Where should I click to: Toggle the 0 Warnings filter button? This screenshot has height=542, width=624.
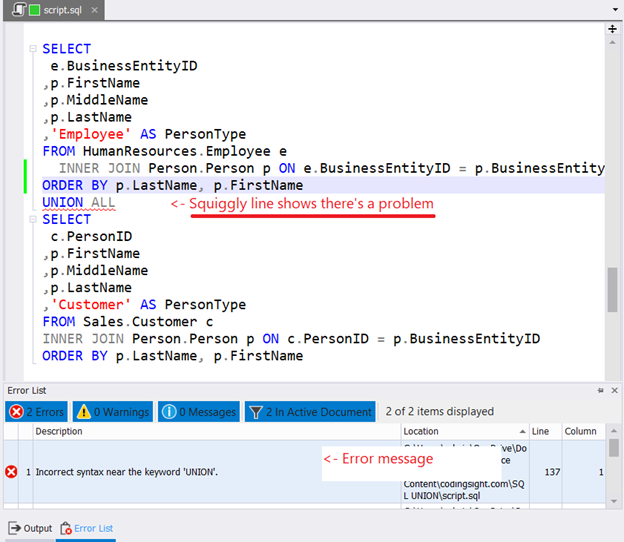point(113,411)
